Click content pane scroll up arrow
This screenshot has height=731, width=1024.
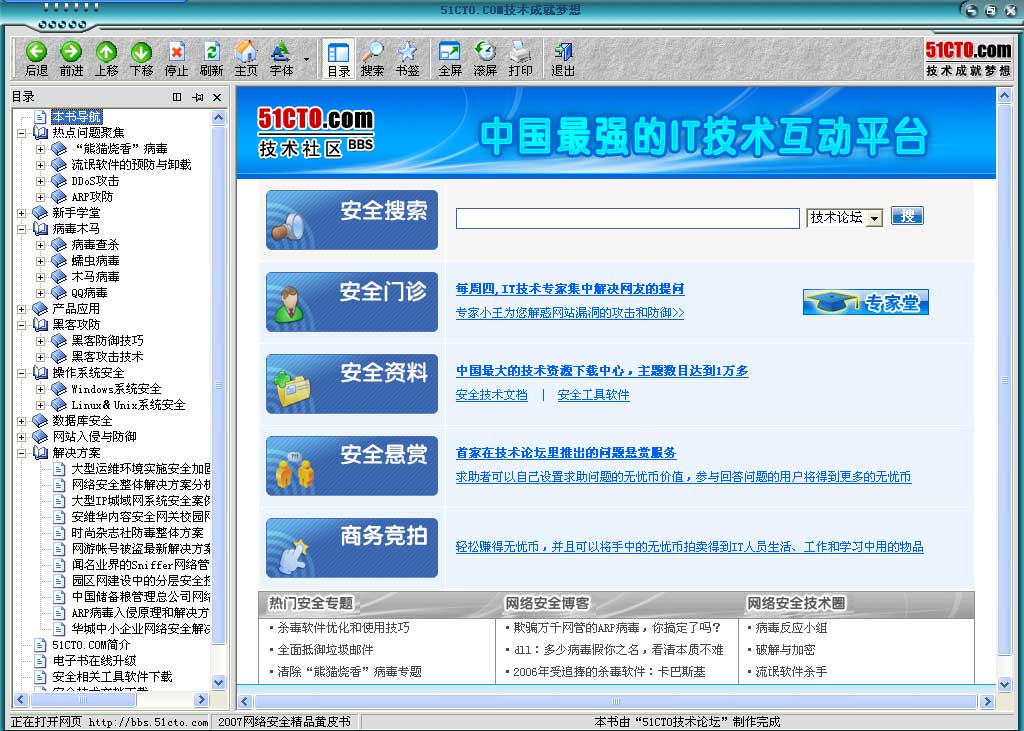click(1004, 96)
